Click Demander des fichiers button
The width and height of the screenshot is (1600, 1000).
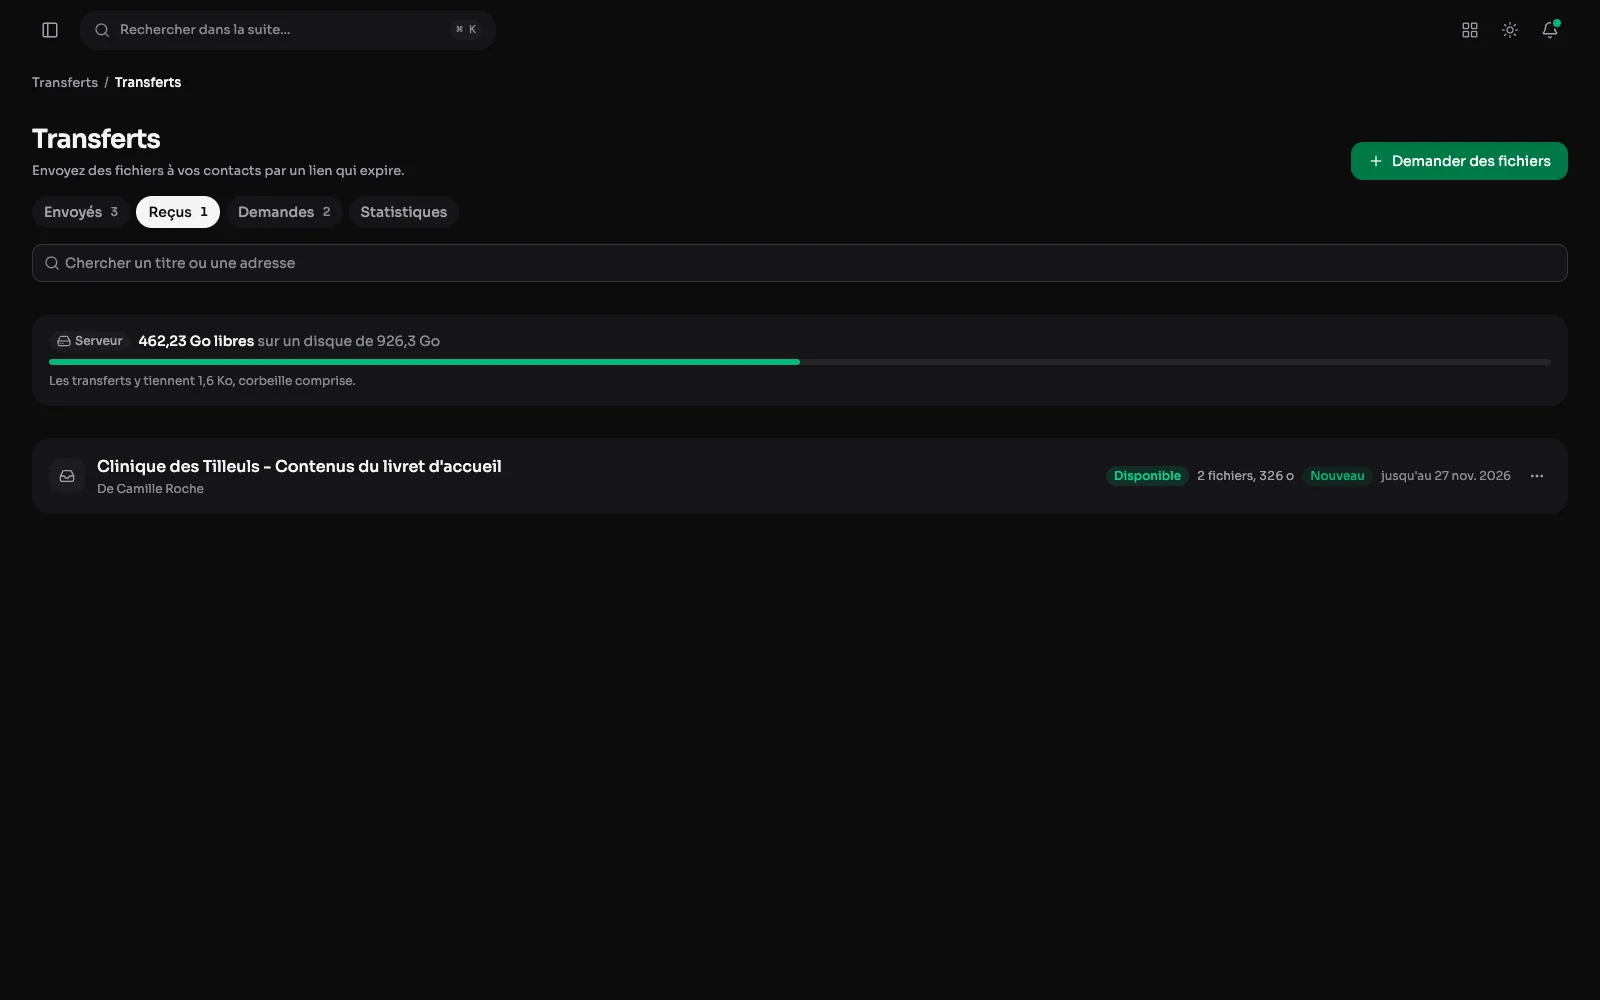point(1459,161)
